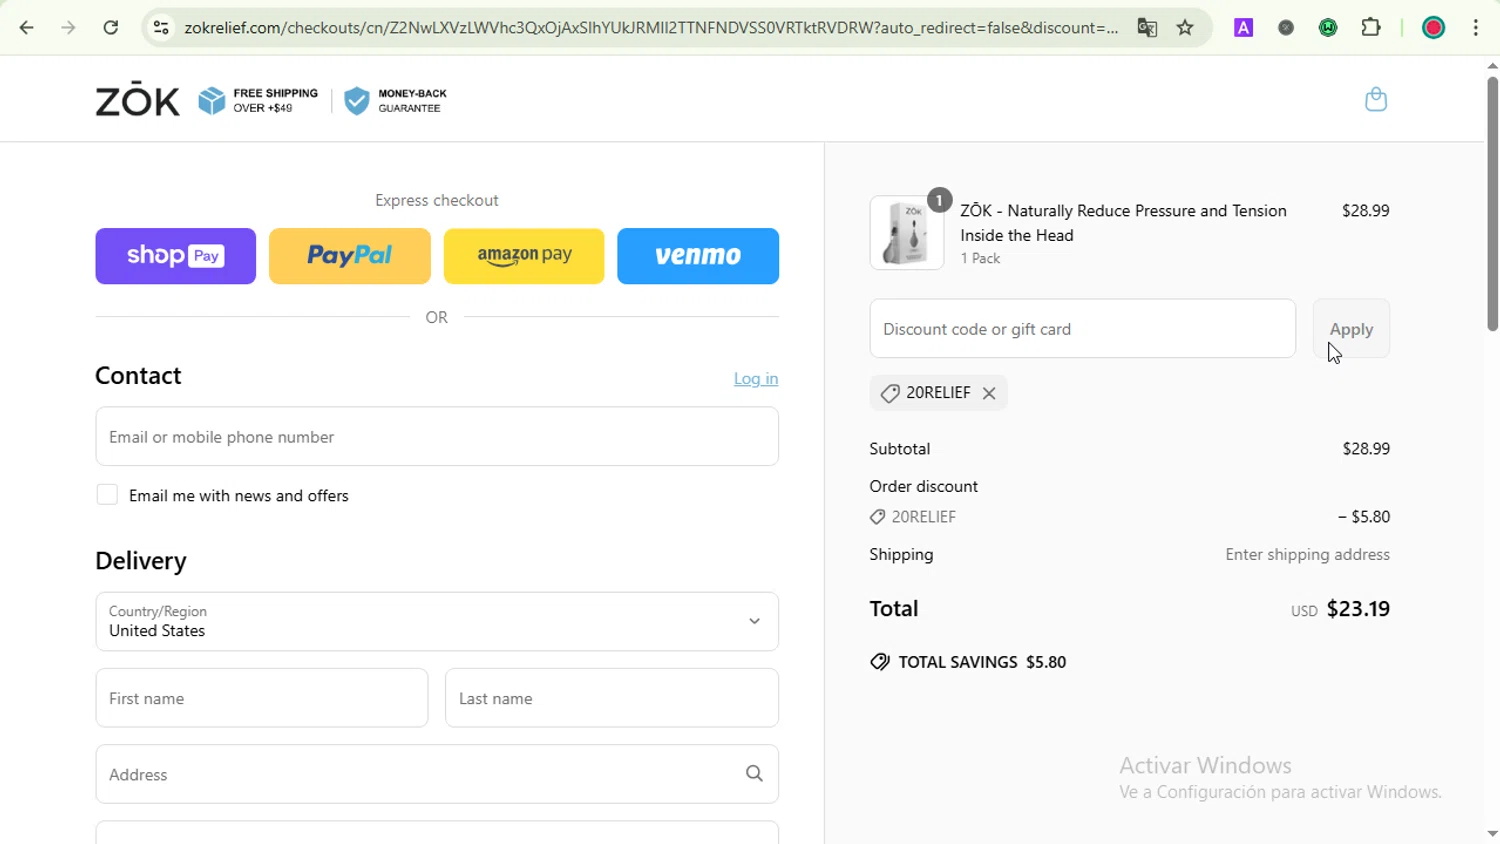Click the free shipping box icon
This screenshot has height=844, width=1500.
(x=212, y=100)
